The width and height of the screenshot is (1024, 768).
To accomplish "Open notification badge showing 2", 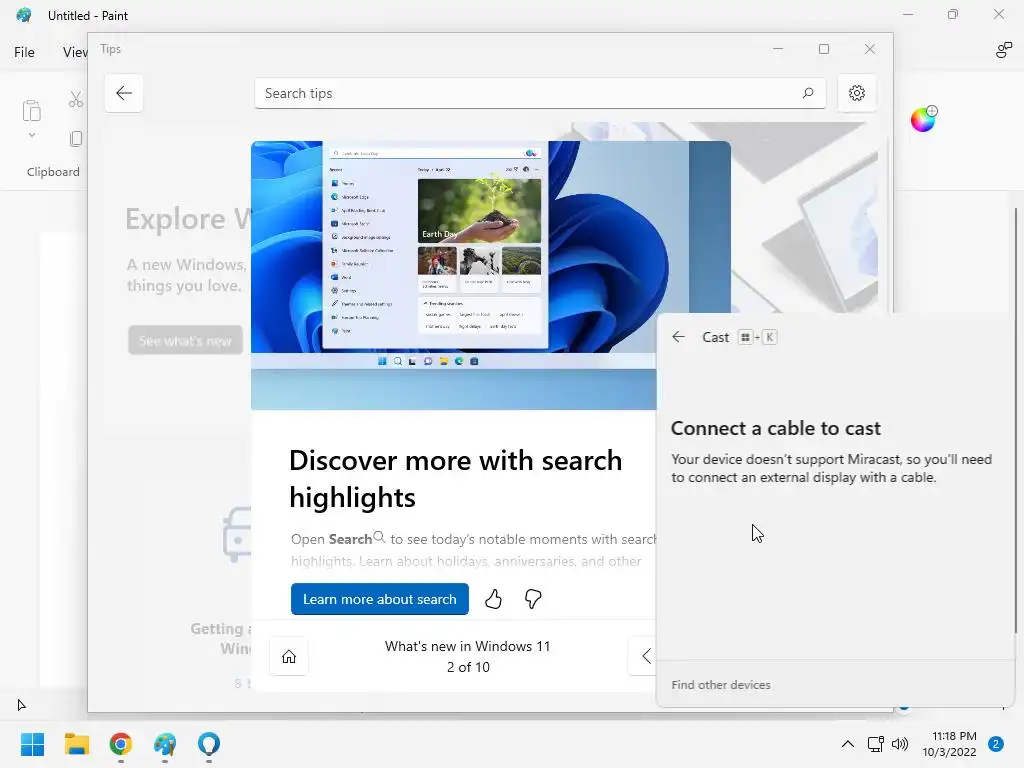I will coord(996,744).
